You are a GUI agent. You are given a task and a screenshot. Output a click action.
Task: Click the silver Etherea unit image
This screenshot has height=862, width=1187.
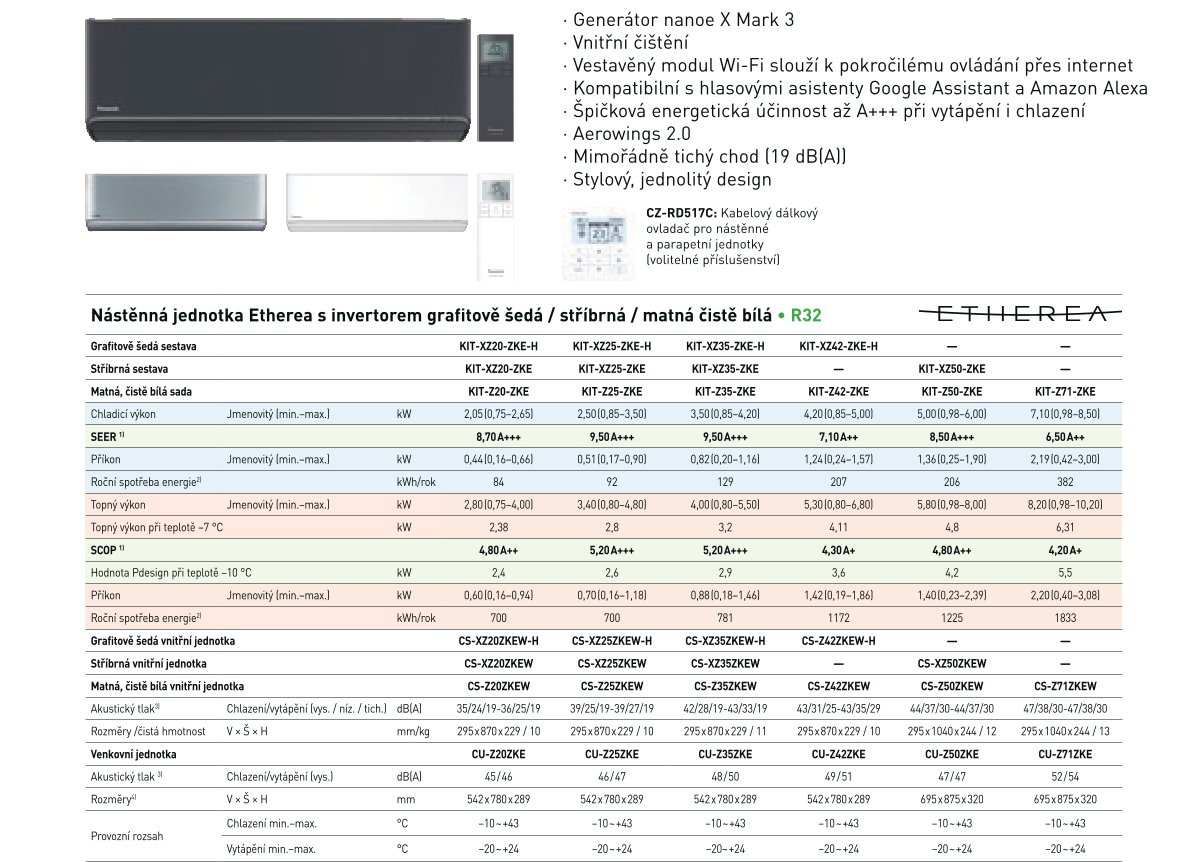click(x=176, y=202)
